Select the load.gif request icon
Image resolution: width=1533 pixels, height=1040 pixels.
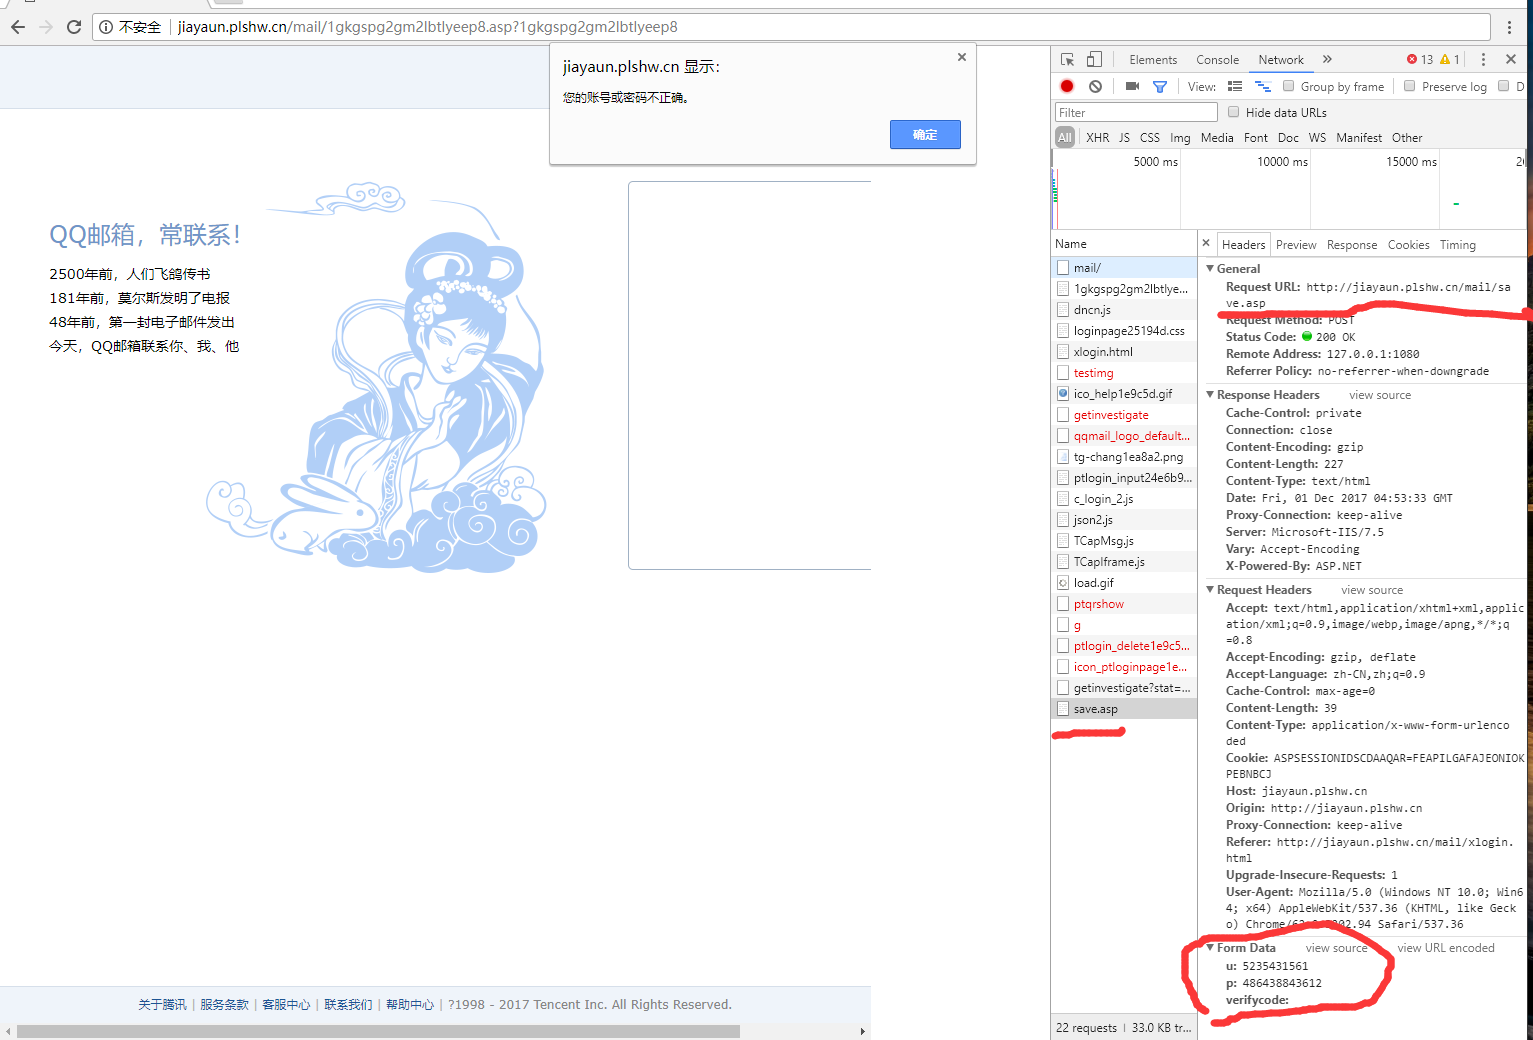point(1063,583)
